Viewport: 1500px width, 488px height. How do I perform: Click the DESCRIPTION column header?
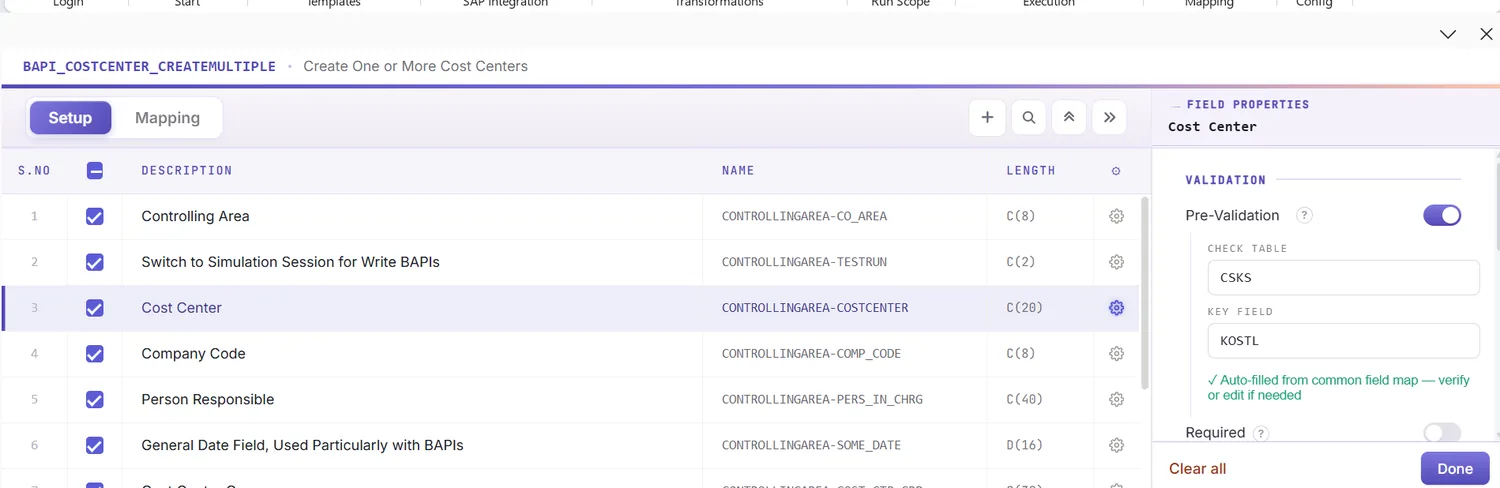187,171
